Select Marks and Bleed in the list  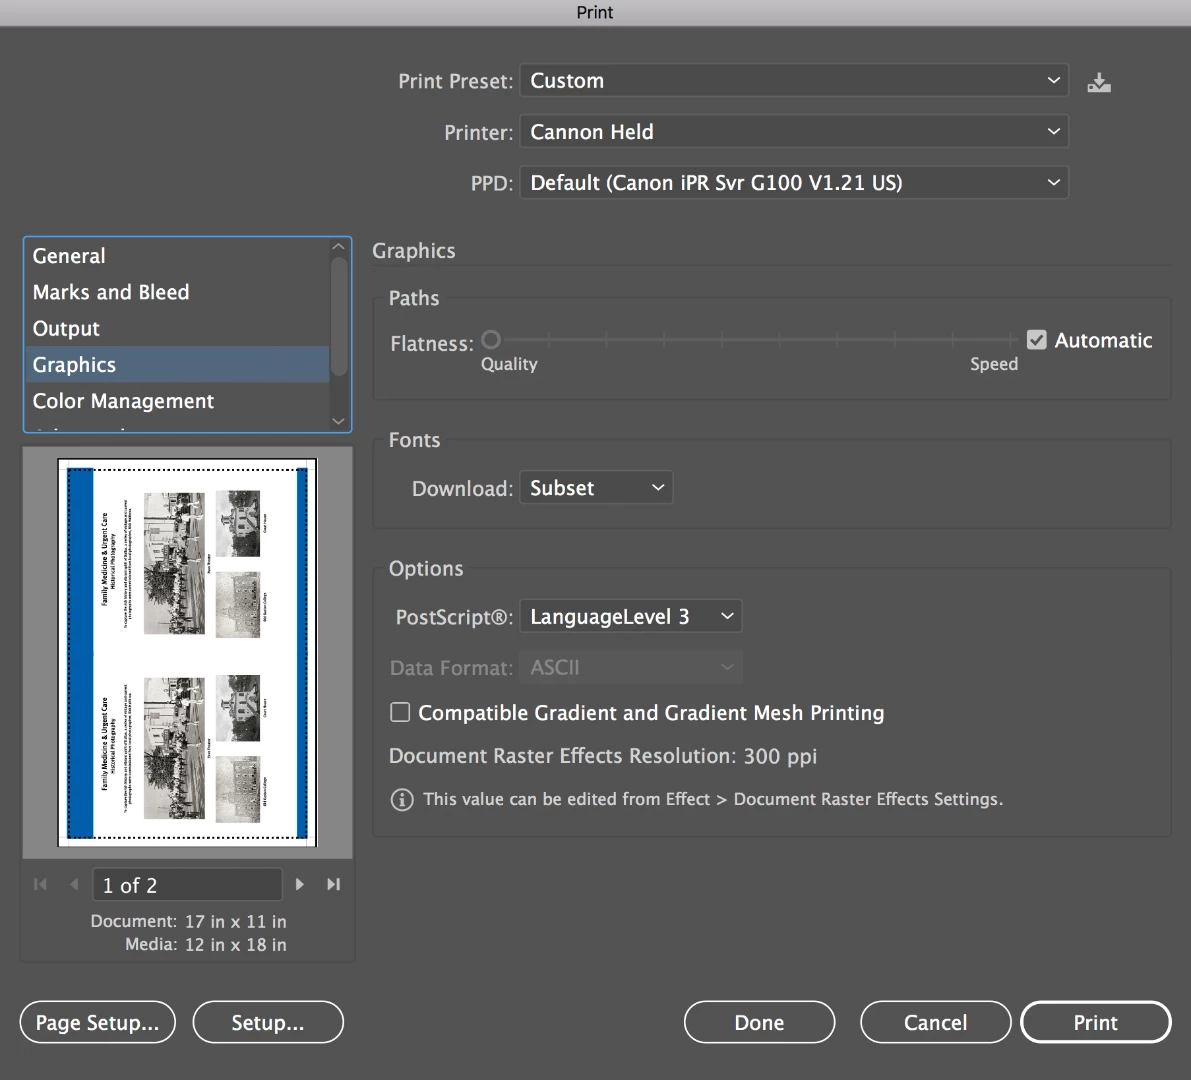tap(178, 292)
